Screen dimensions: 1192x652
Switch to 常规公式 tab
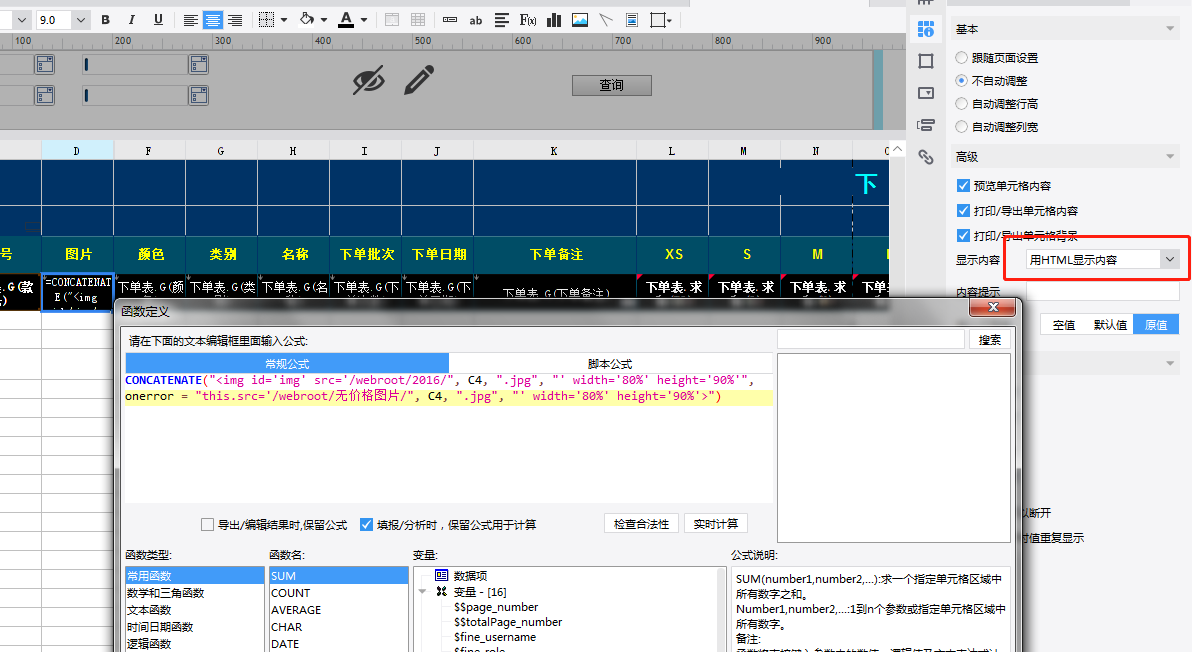pos(287,364)
